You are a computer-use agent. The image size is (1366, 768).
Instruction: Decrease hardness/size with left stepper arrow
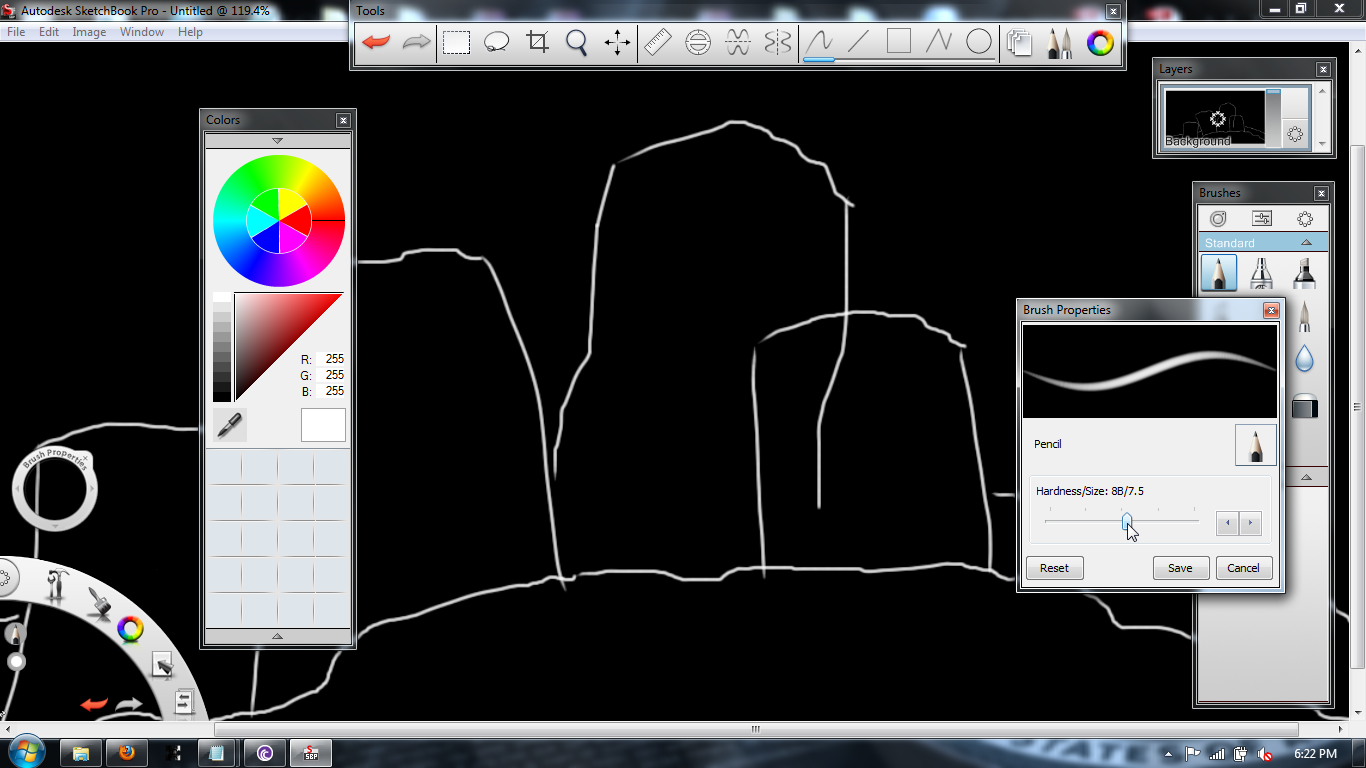(1227, 522)
